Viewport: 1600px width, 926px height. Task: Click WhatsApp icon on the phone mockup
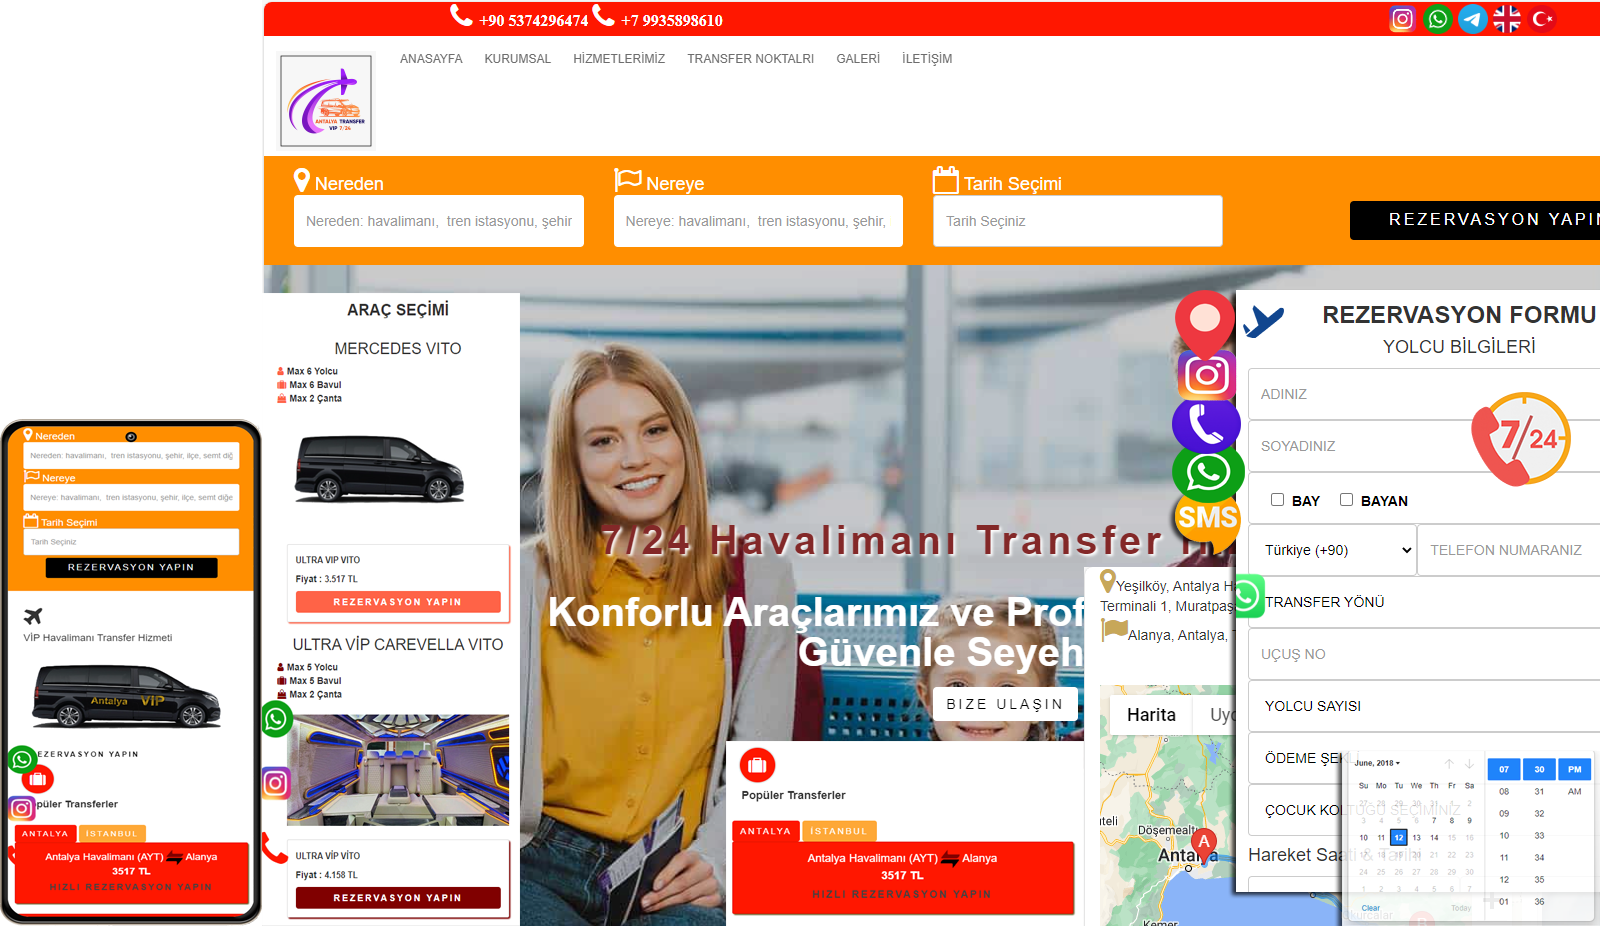pyautogui.click(x=22, y=759)
